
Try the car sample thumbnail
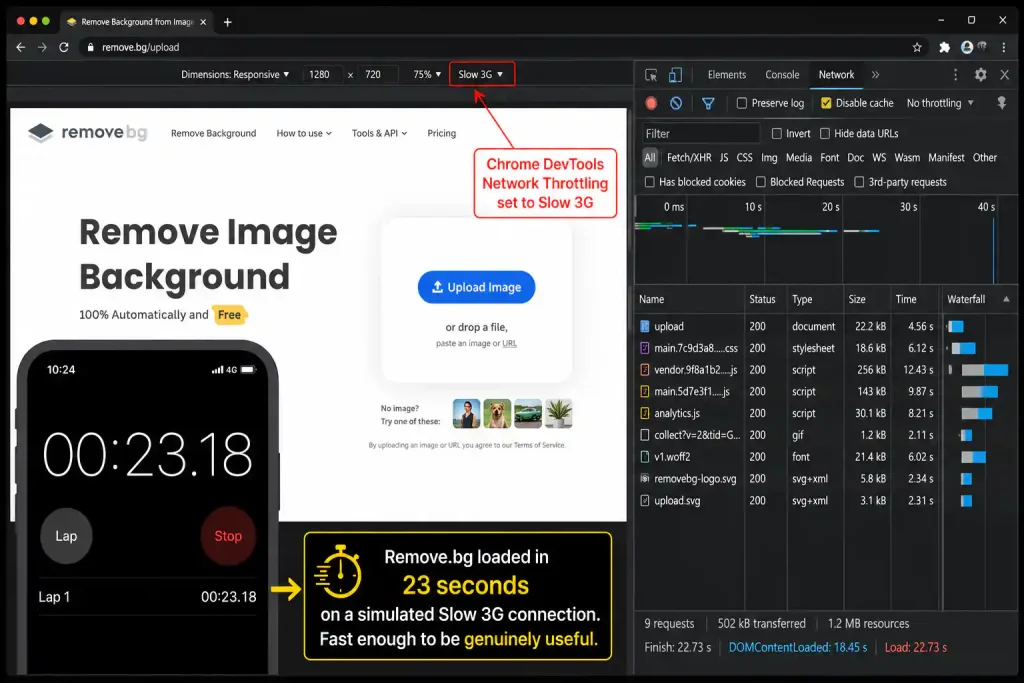[528, 413]
